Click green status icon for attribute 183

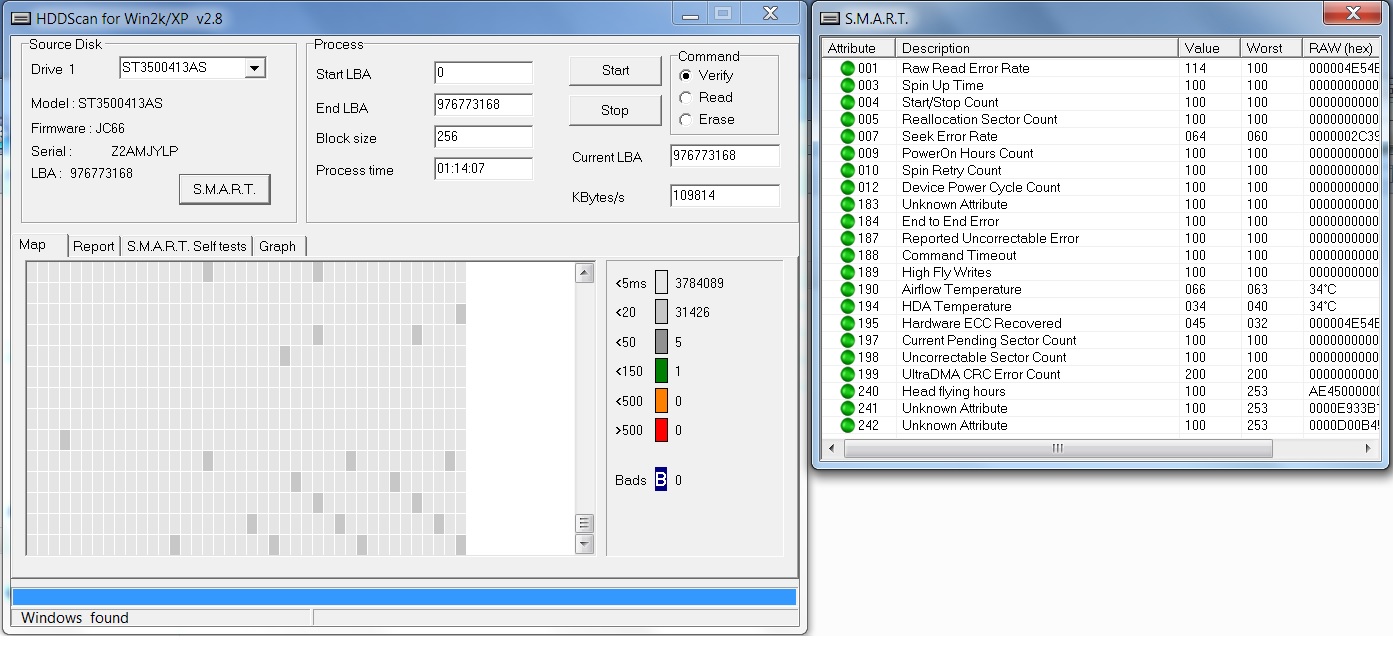coord(848,204)
